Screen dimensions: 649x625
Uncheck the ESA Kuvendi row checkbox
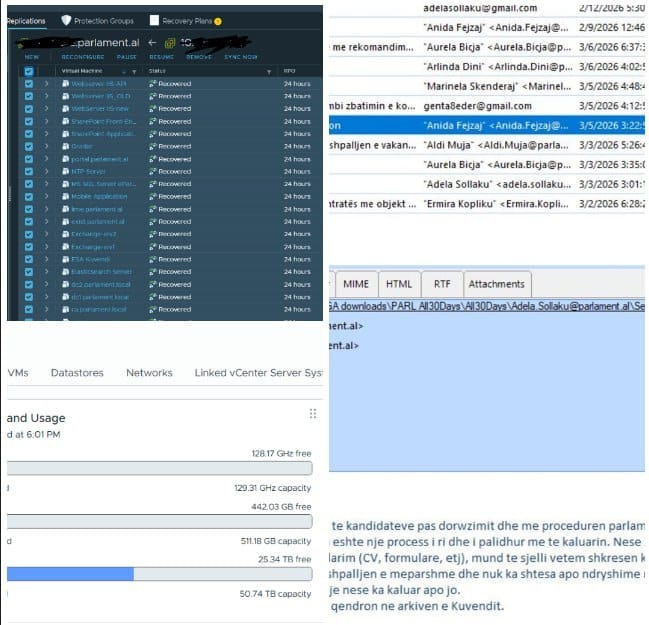28,259
